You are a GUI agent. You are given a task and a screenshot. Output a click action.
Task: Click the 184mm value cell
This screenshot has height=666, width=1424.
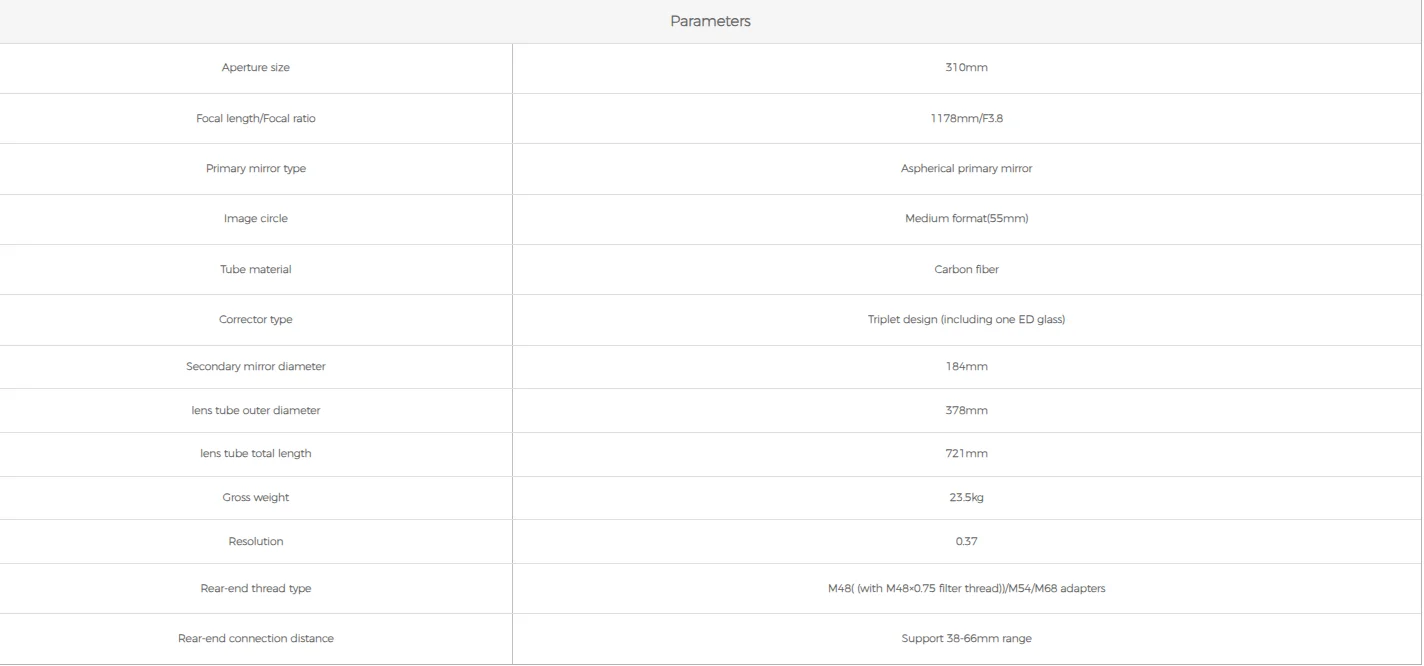(x=966, y=367)
